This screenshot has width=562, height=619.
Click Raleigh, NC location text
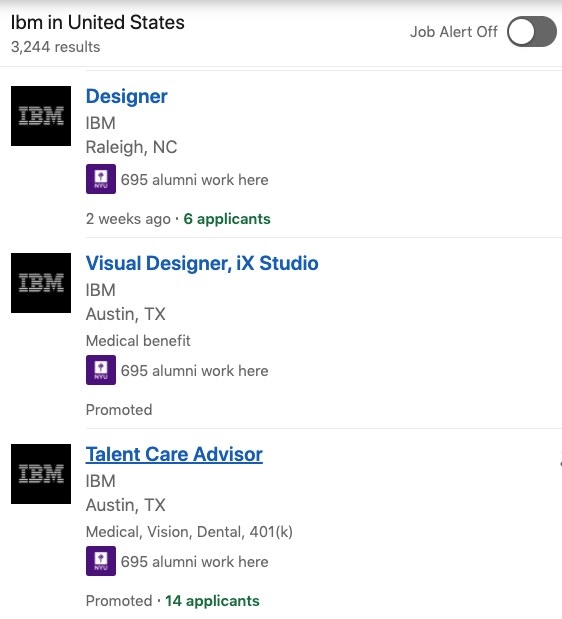[x=131, y=148]
